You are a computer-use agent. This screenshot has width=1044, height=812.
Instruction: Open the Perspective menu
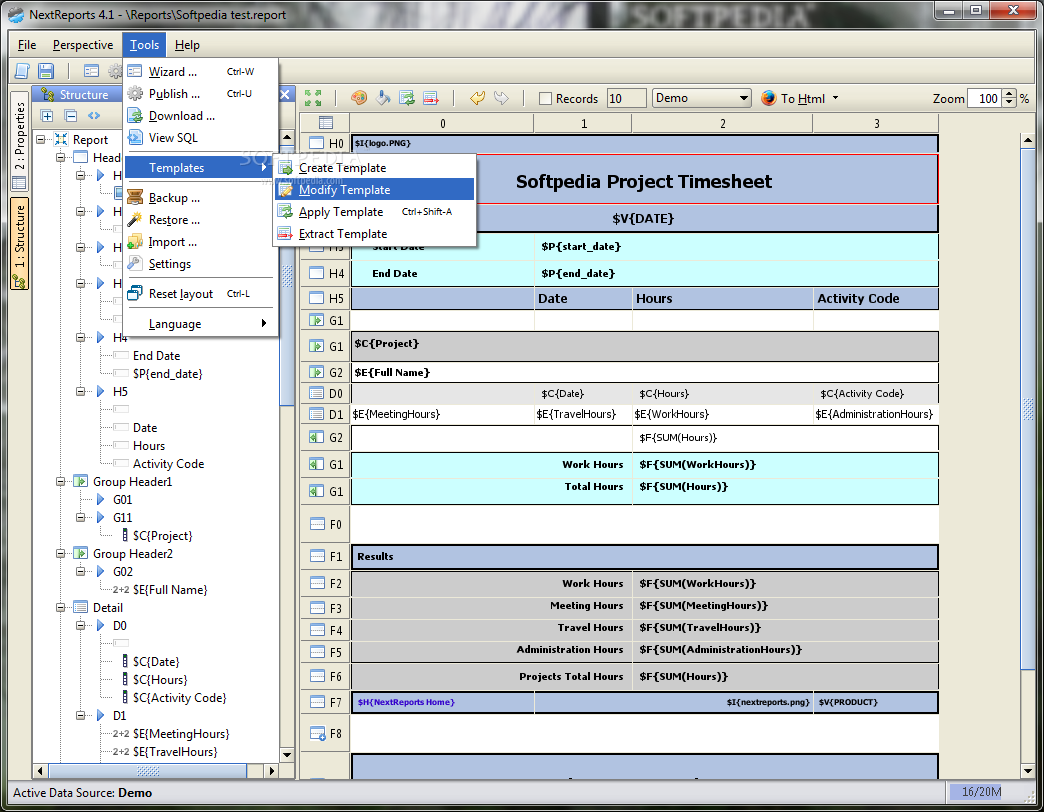[83, 45]
